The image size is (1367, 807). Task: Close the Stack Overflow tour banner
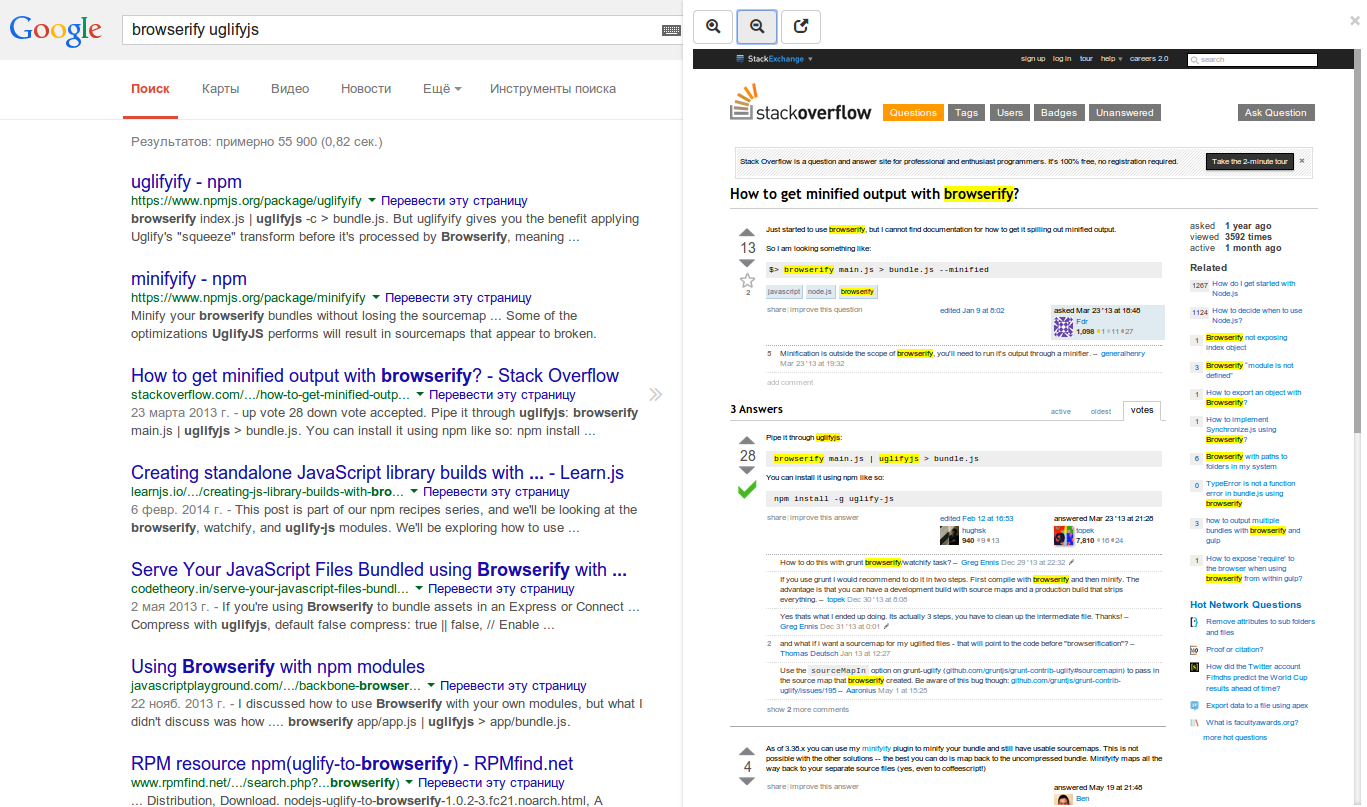1301,161
